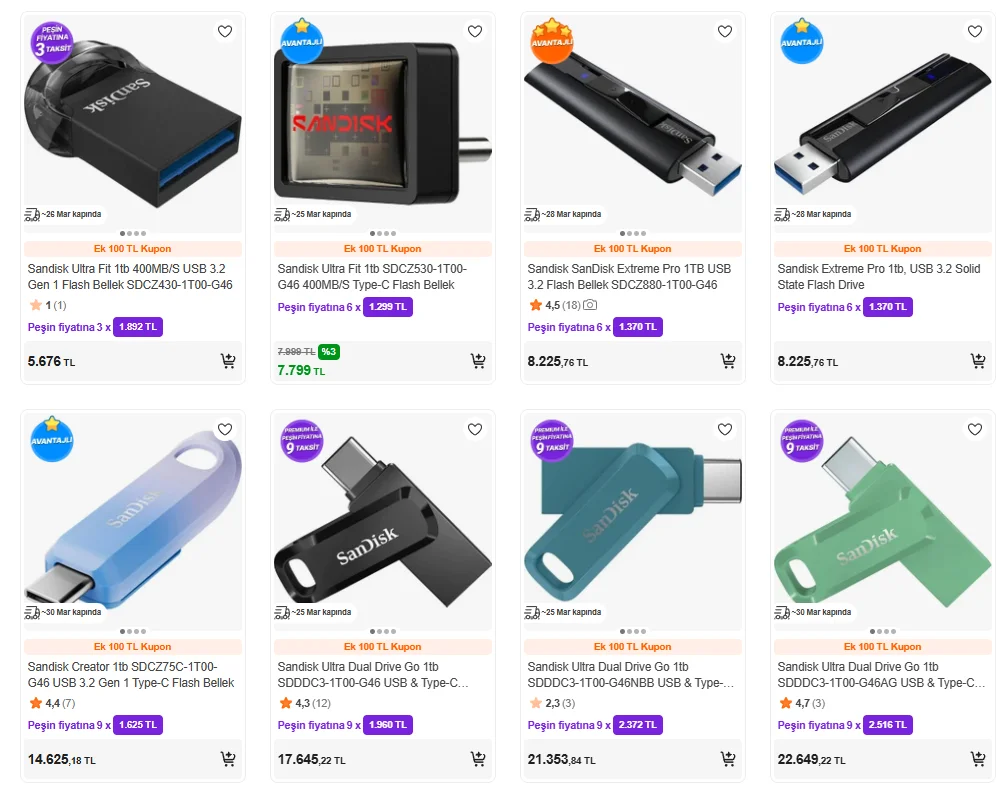Open teal Ultra Dual Drive Go image
Viewport: 996px width, 808px height.
pyautogui.click(x=633, y=521)
